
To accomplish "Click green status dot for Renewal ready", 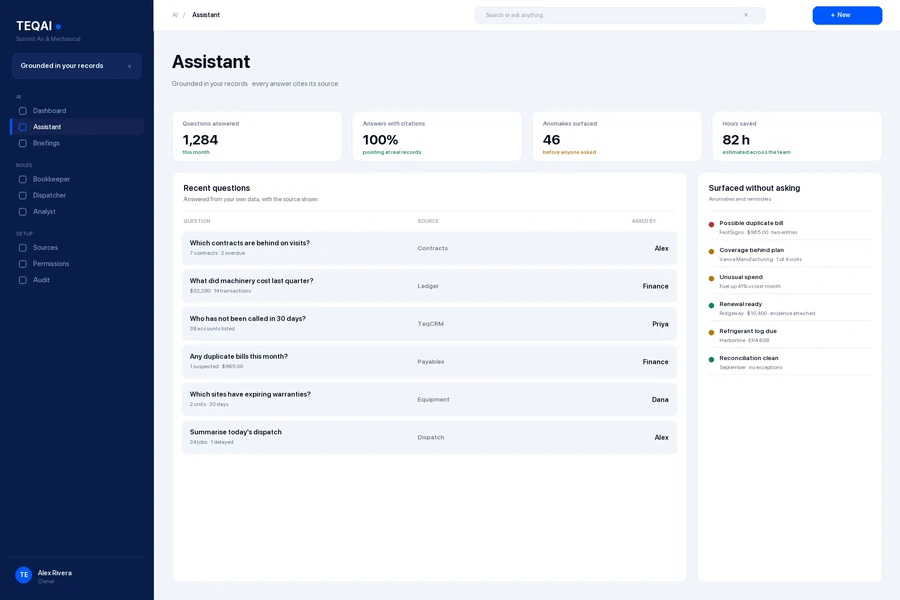I will (711, 305).
